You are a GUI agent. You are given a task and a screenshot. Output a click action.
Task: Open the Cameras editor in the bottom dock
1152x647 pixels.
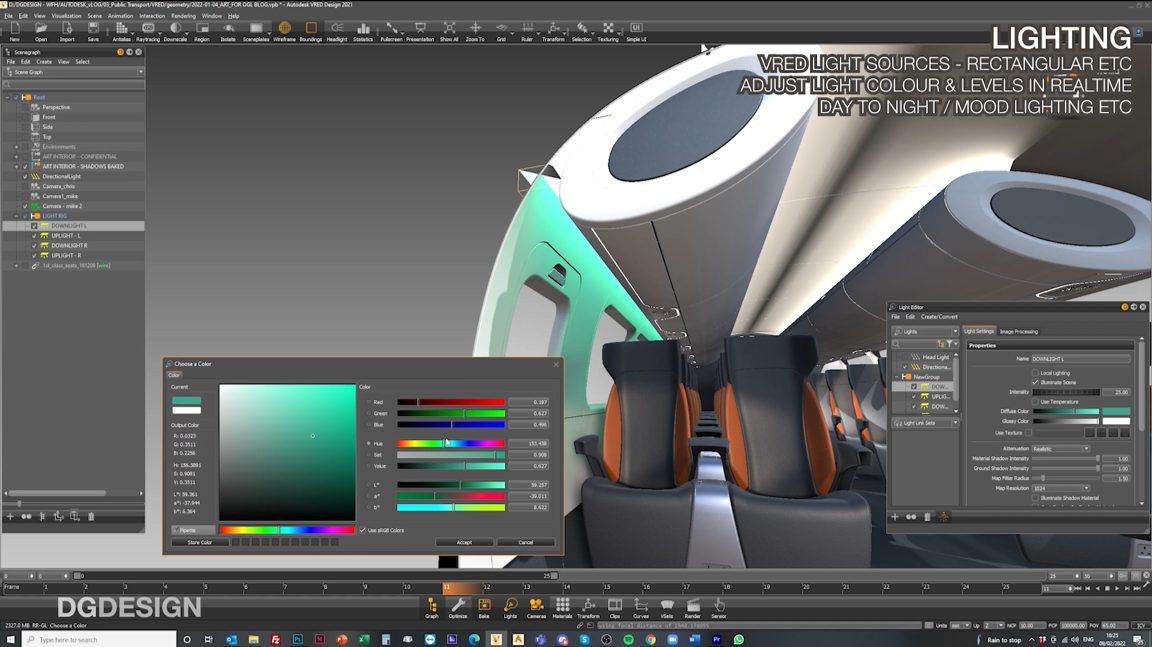(x=537, y=603)
